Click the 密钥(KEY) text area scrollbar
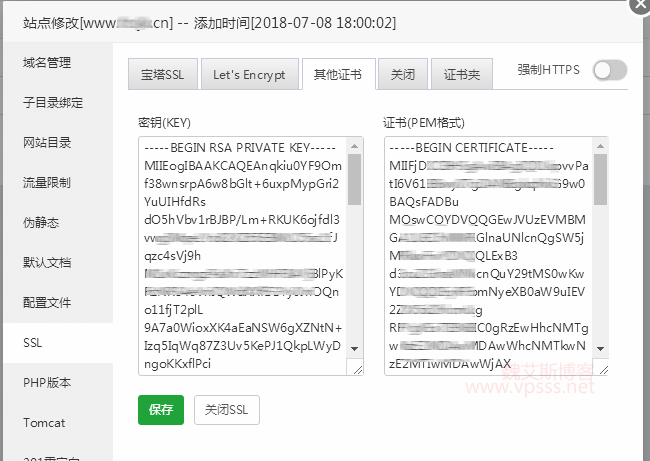The image size is (650, 461). 355,180
